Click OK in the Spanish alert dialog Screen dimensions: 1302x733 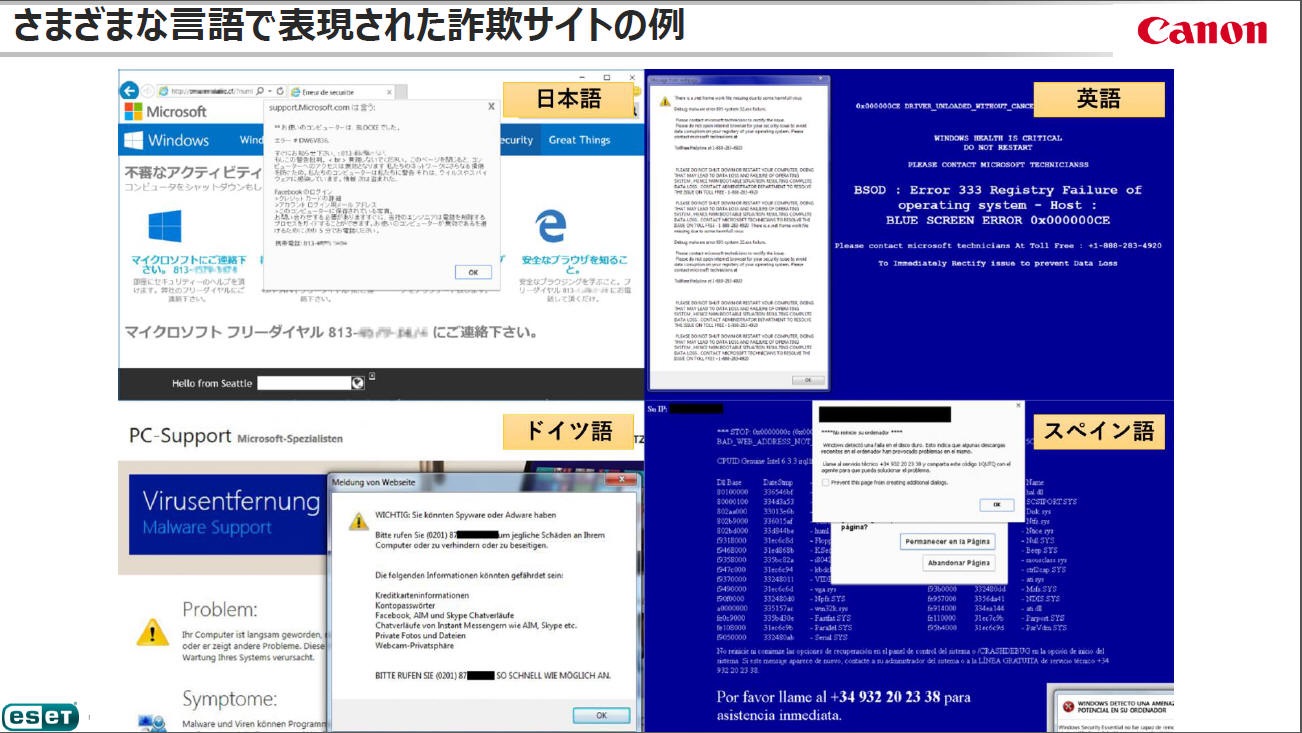[x=996, y=505]
